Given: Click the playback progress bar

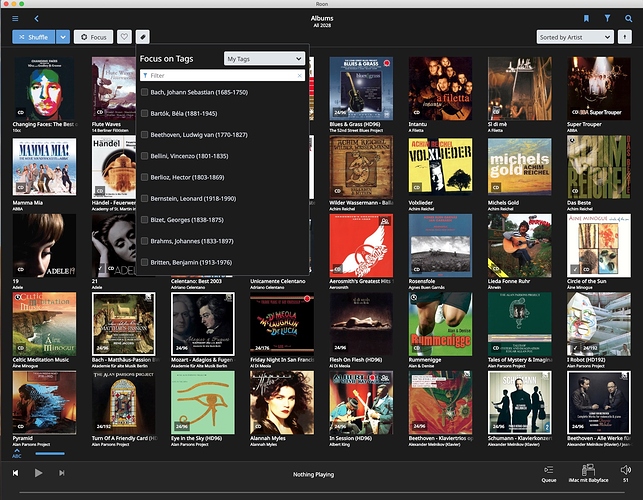Looking at the screenshot, I should (321, 492).
